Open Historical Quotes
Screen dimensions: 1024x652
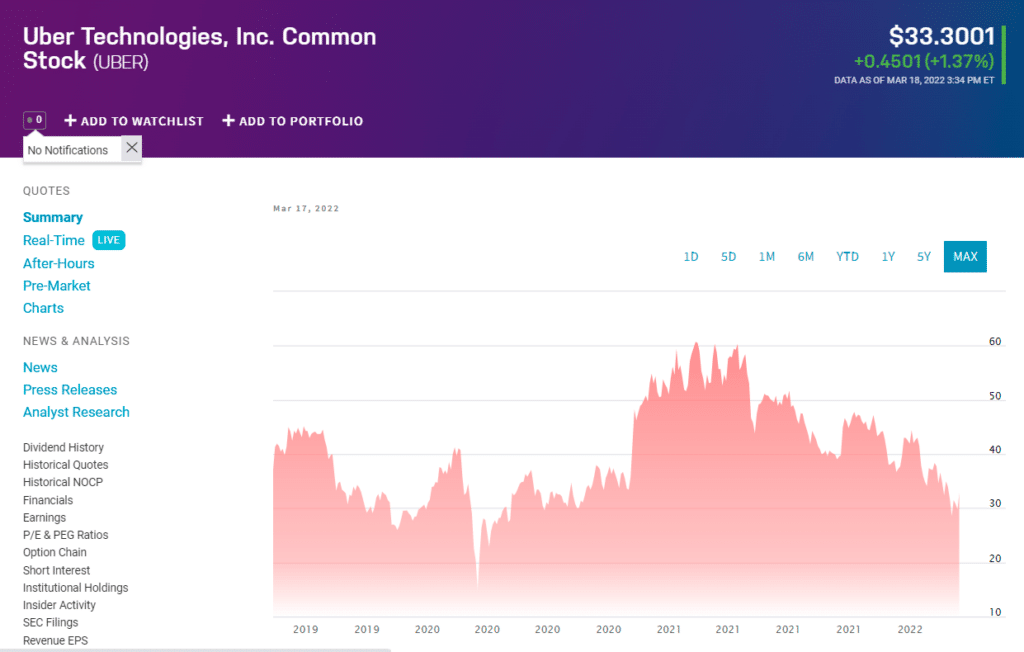[65, 465]
